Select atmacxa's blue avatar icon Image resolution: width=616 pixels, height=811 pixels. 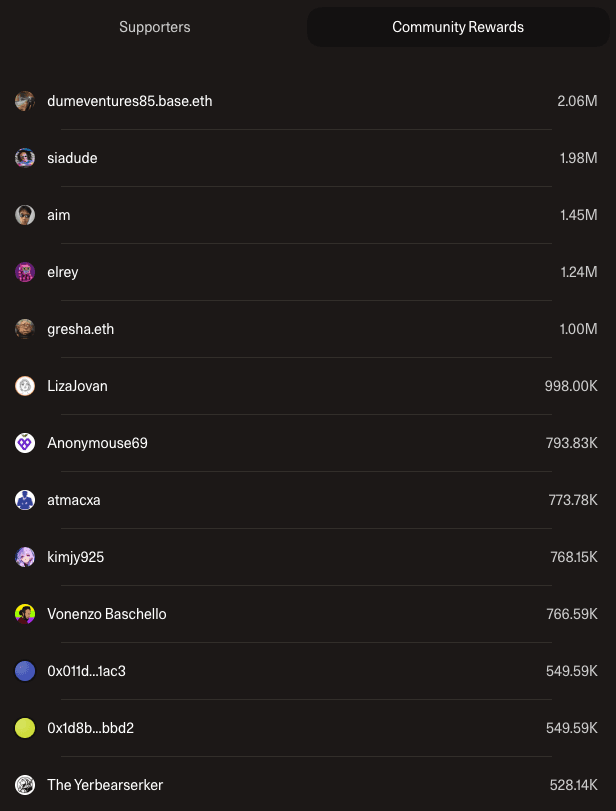coord(25,500)
